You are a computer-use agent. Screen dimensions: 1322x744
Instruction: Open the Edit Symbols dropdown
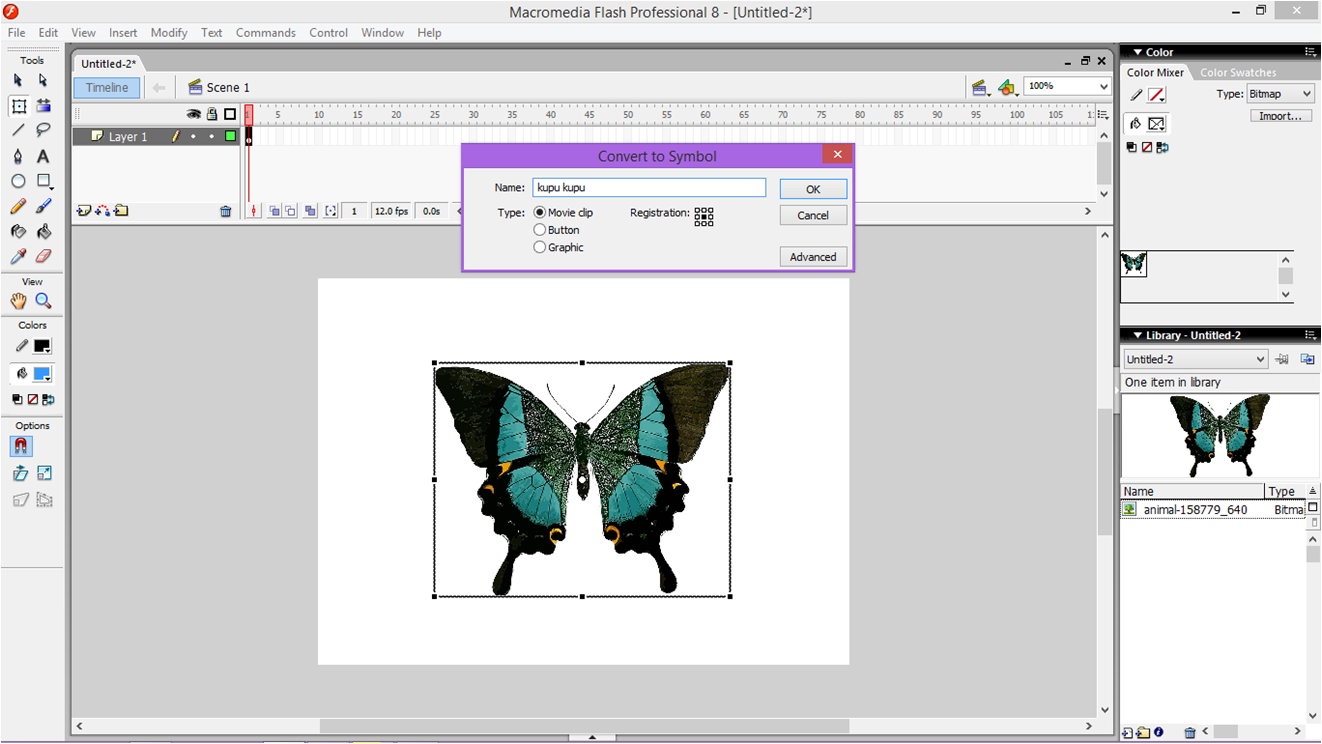1008,88
